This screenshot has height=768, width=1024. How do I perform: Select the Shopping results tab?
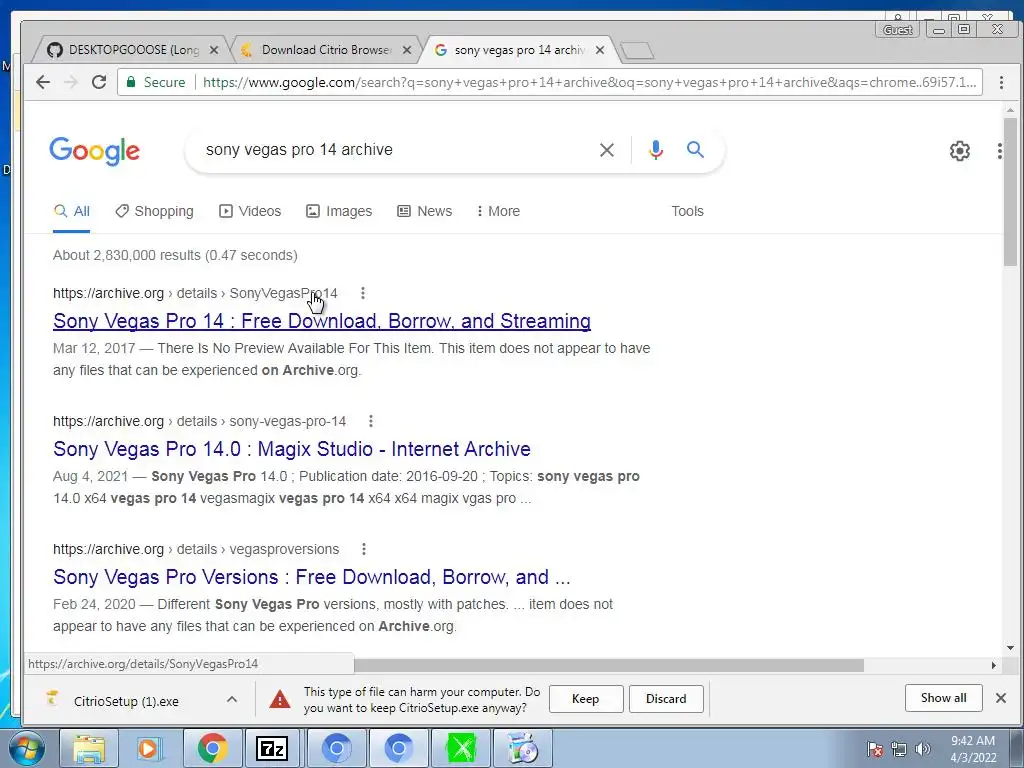[155, 211]
